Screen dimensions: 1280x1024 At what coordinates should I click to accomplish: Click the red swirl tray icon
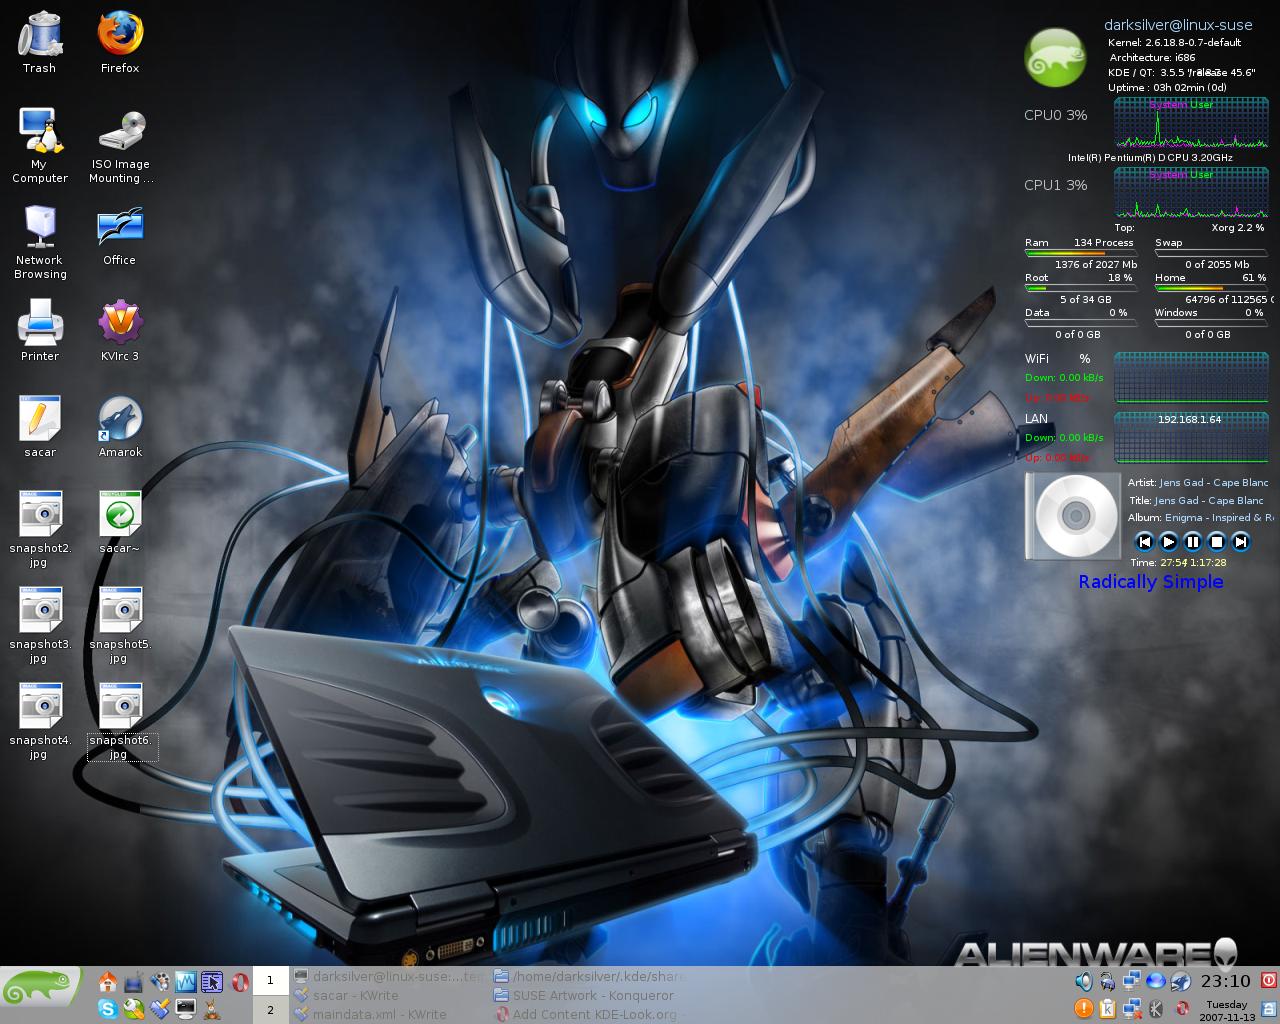coord(1182,1008)
